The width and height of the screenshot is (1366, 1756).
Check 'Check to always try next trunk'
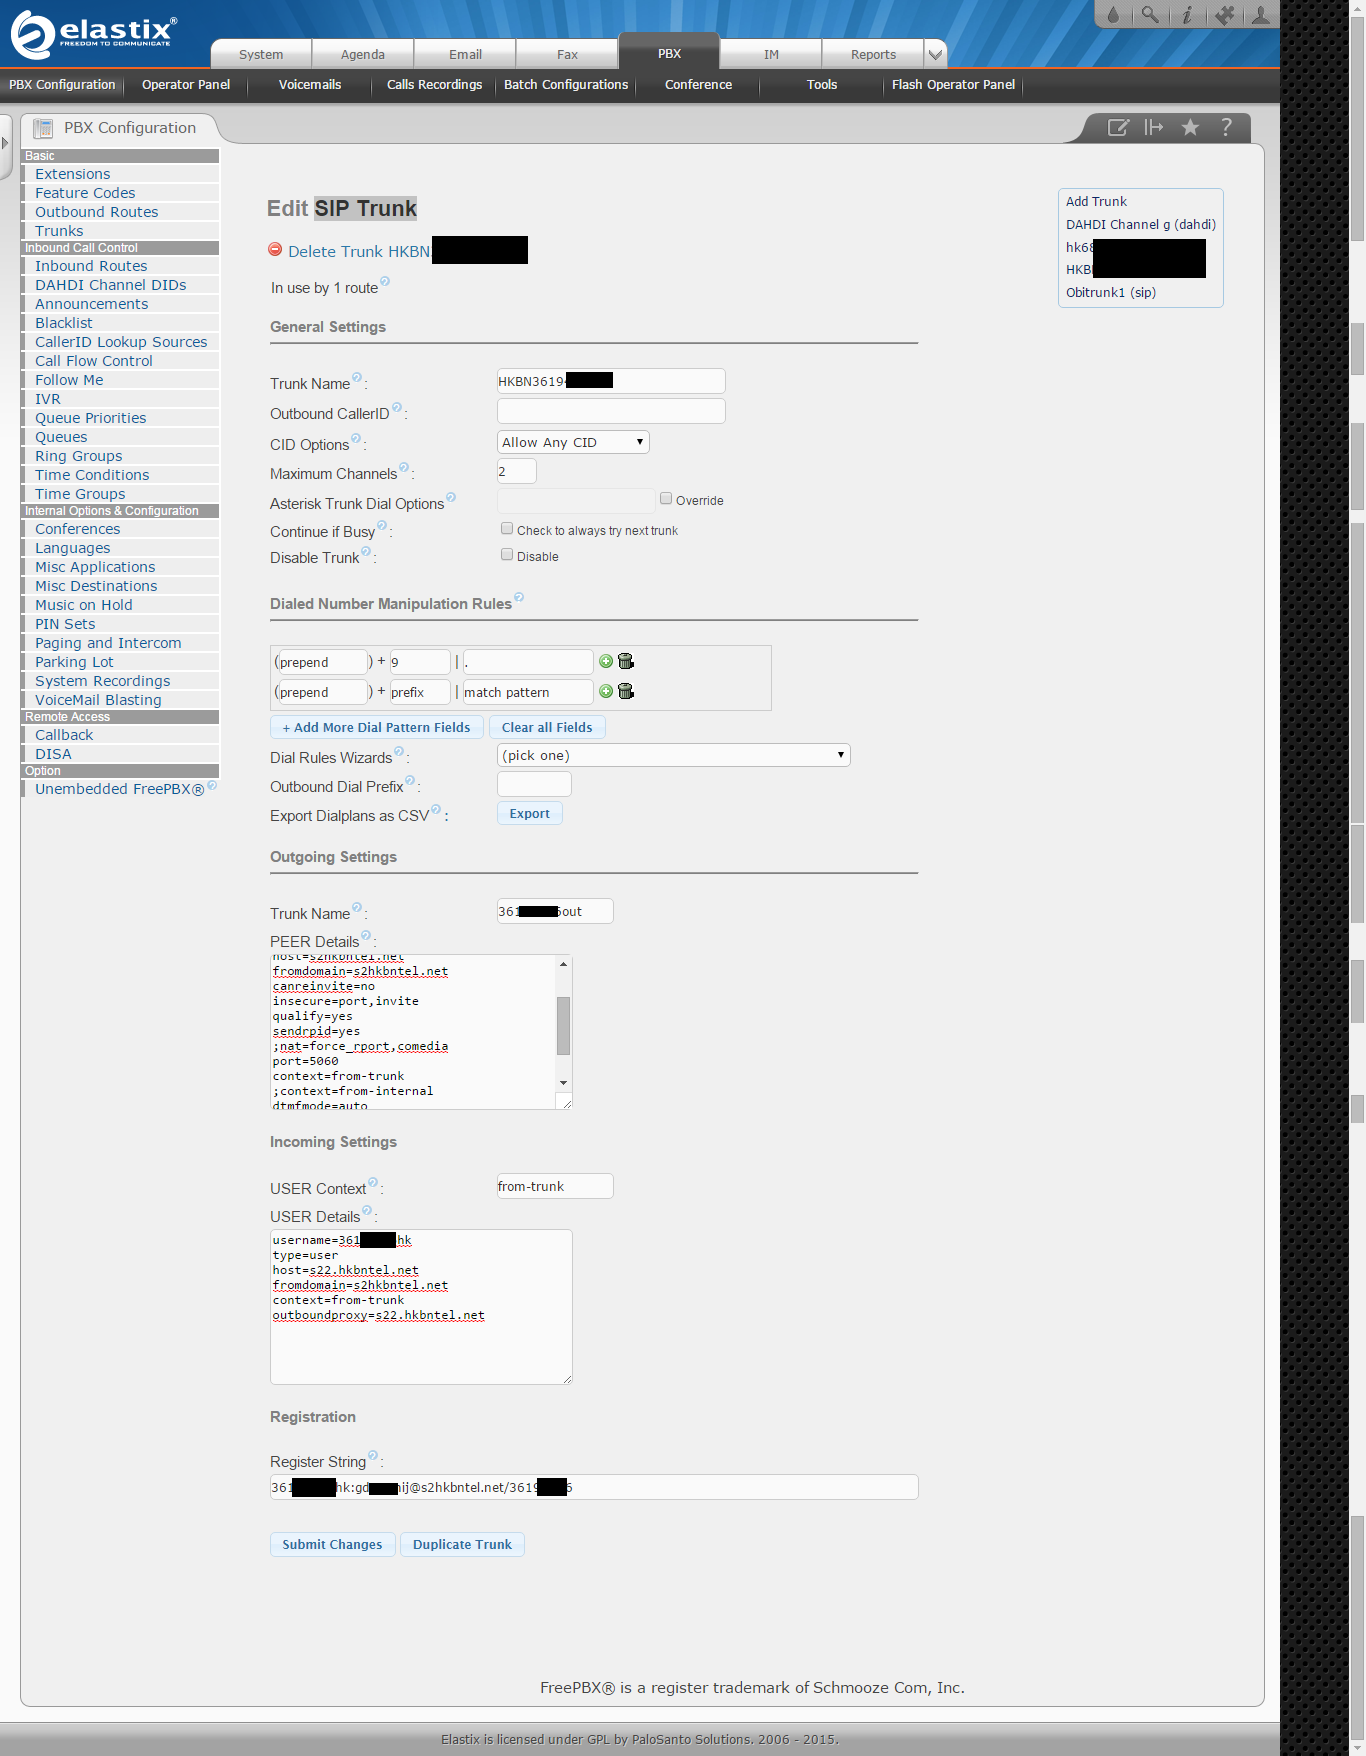[x=507, y=529]
